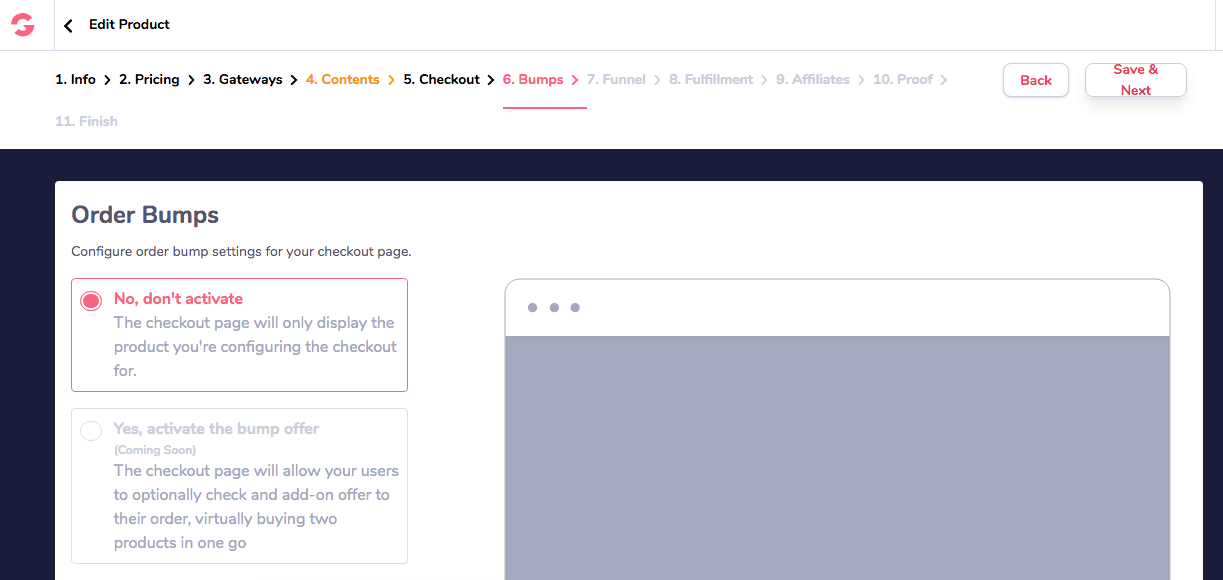Viewport: 1223px width, 580px height.
Task: Click the Save & Next button
Action: point(1136,80)
